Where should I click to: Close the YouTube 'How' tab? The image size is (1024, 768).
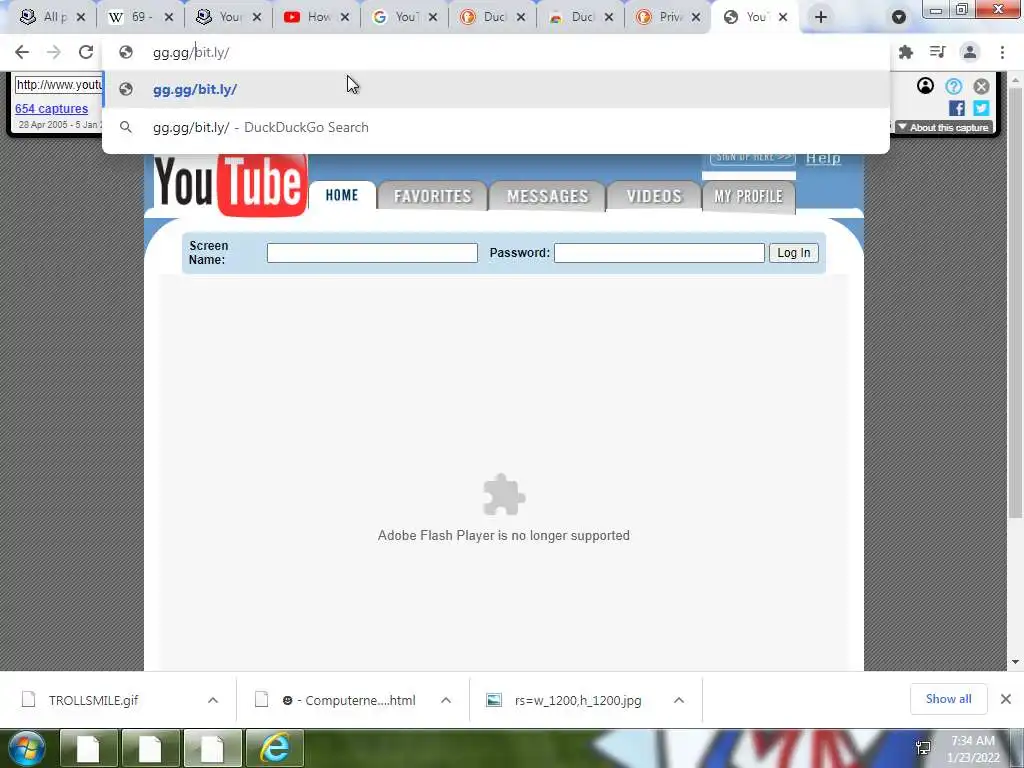345,17
